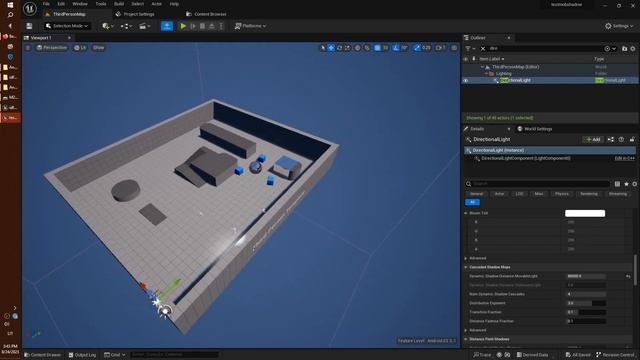
Task: Open the Actor menu
Action: (x=157, y=4)
